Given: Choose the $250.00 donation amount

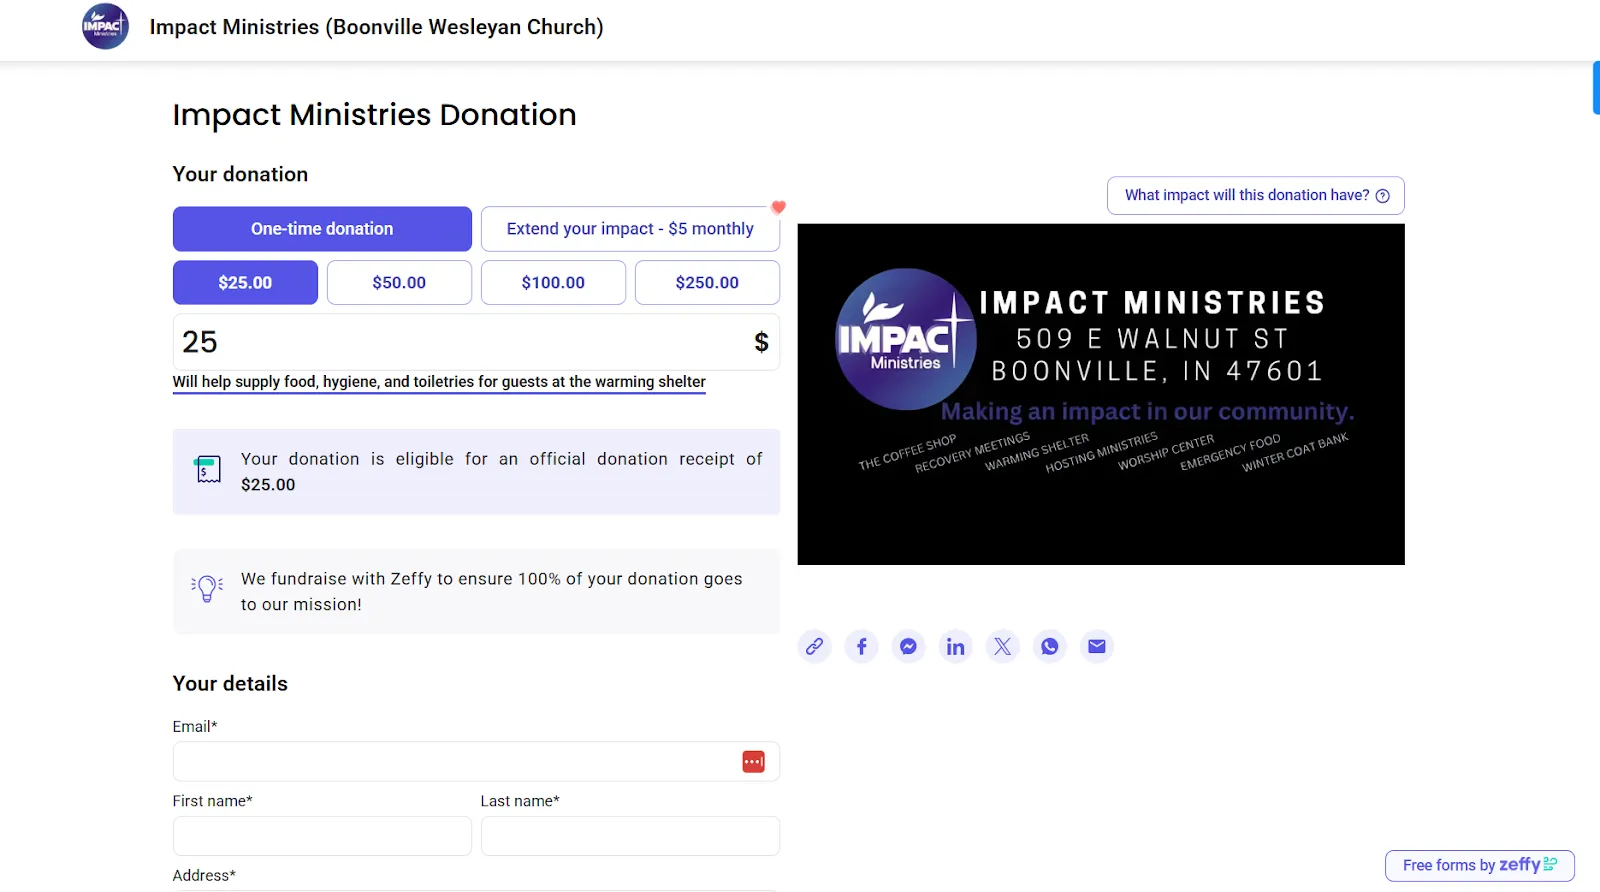Looking at the screenshot, I should (x=707, y=283).
